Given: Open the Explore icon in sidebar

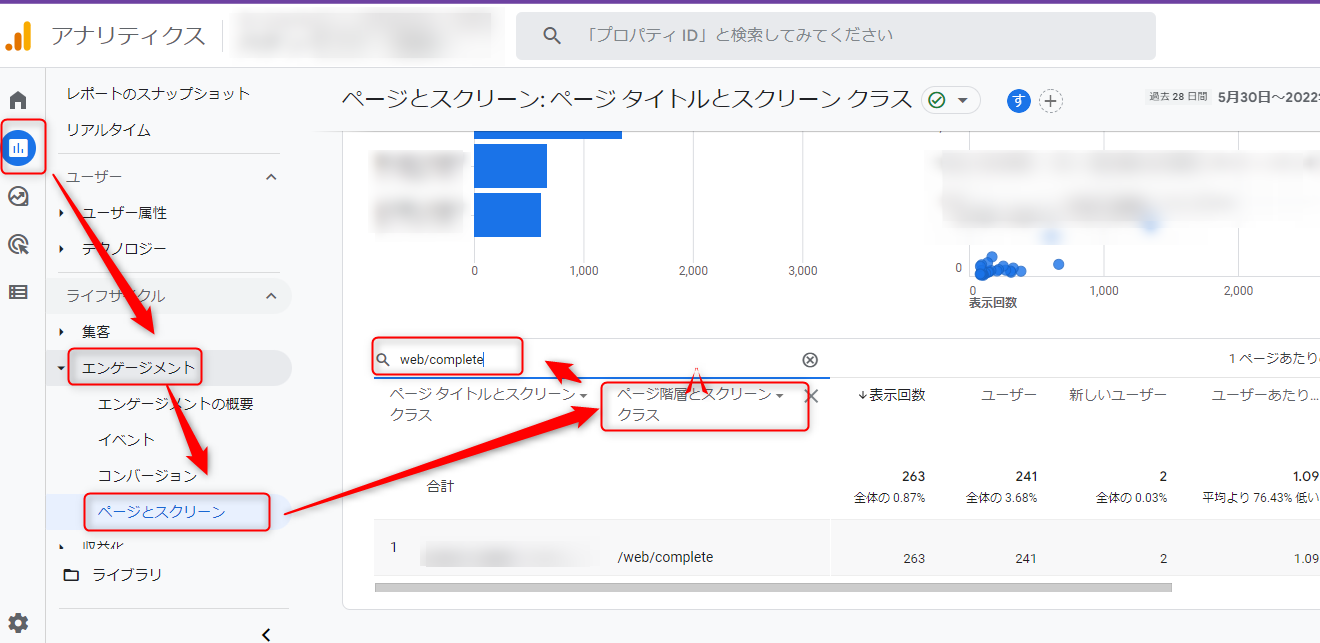Looking at the screenshot, I should point(18,196).
